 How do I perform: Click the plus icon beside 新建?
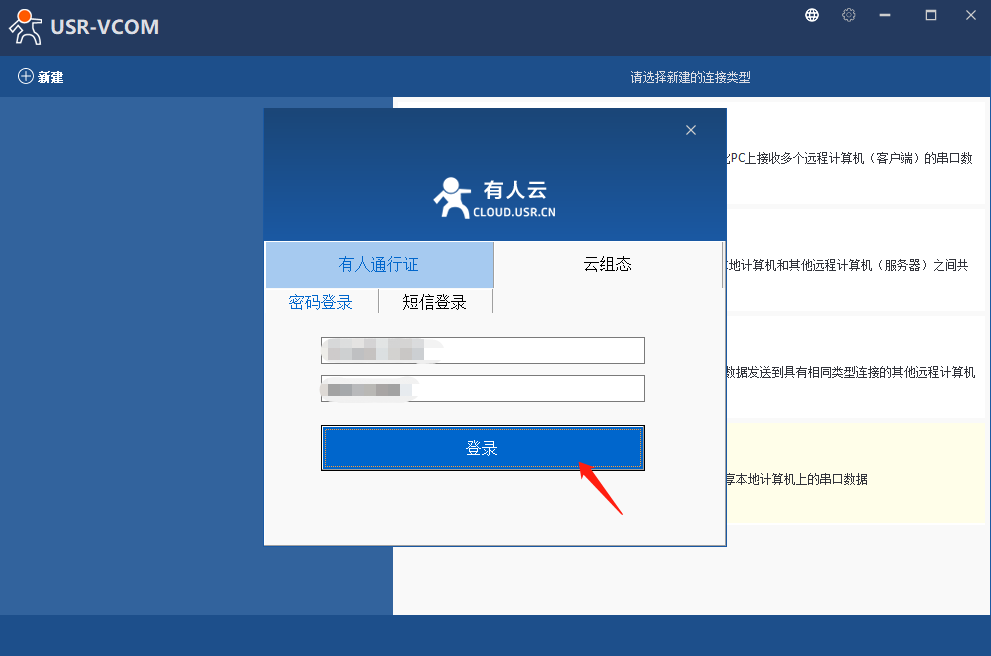[26, 77]
